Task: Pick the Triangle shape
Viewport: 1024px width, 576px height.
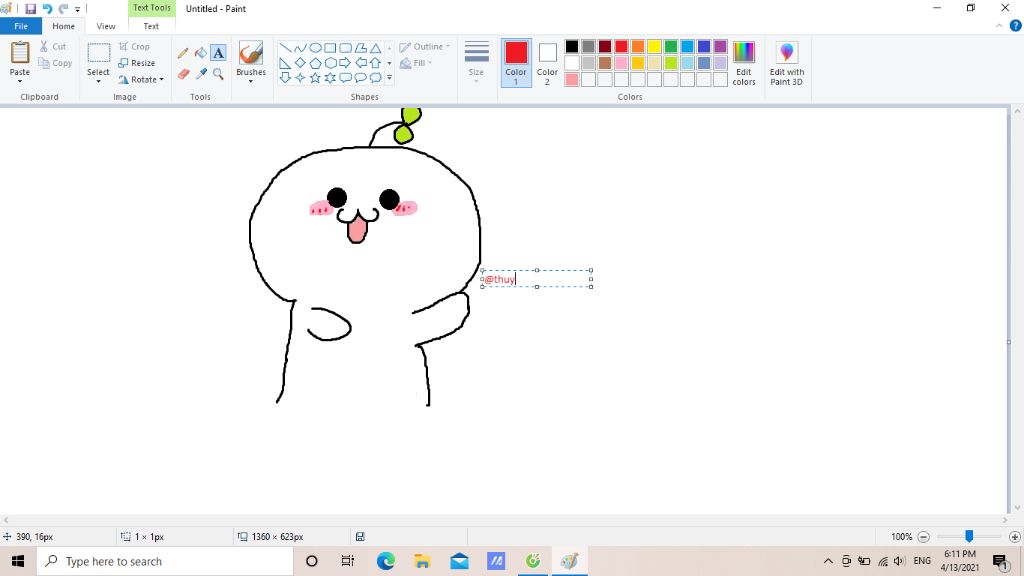Action: (x=375, y=48)
